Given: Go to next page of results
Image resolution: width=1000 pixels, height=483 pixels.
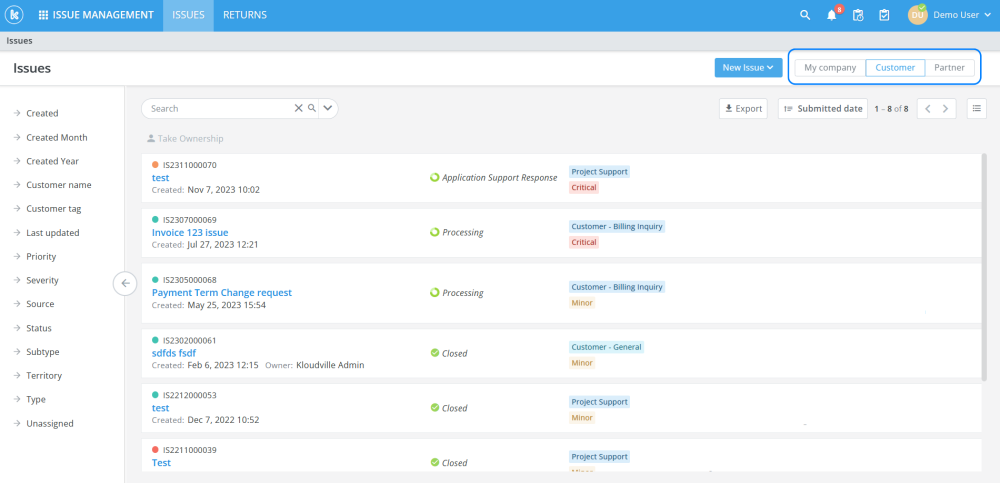Looking at the screenshot, I should click(946, 108).
